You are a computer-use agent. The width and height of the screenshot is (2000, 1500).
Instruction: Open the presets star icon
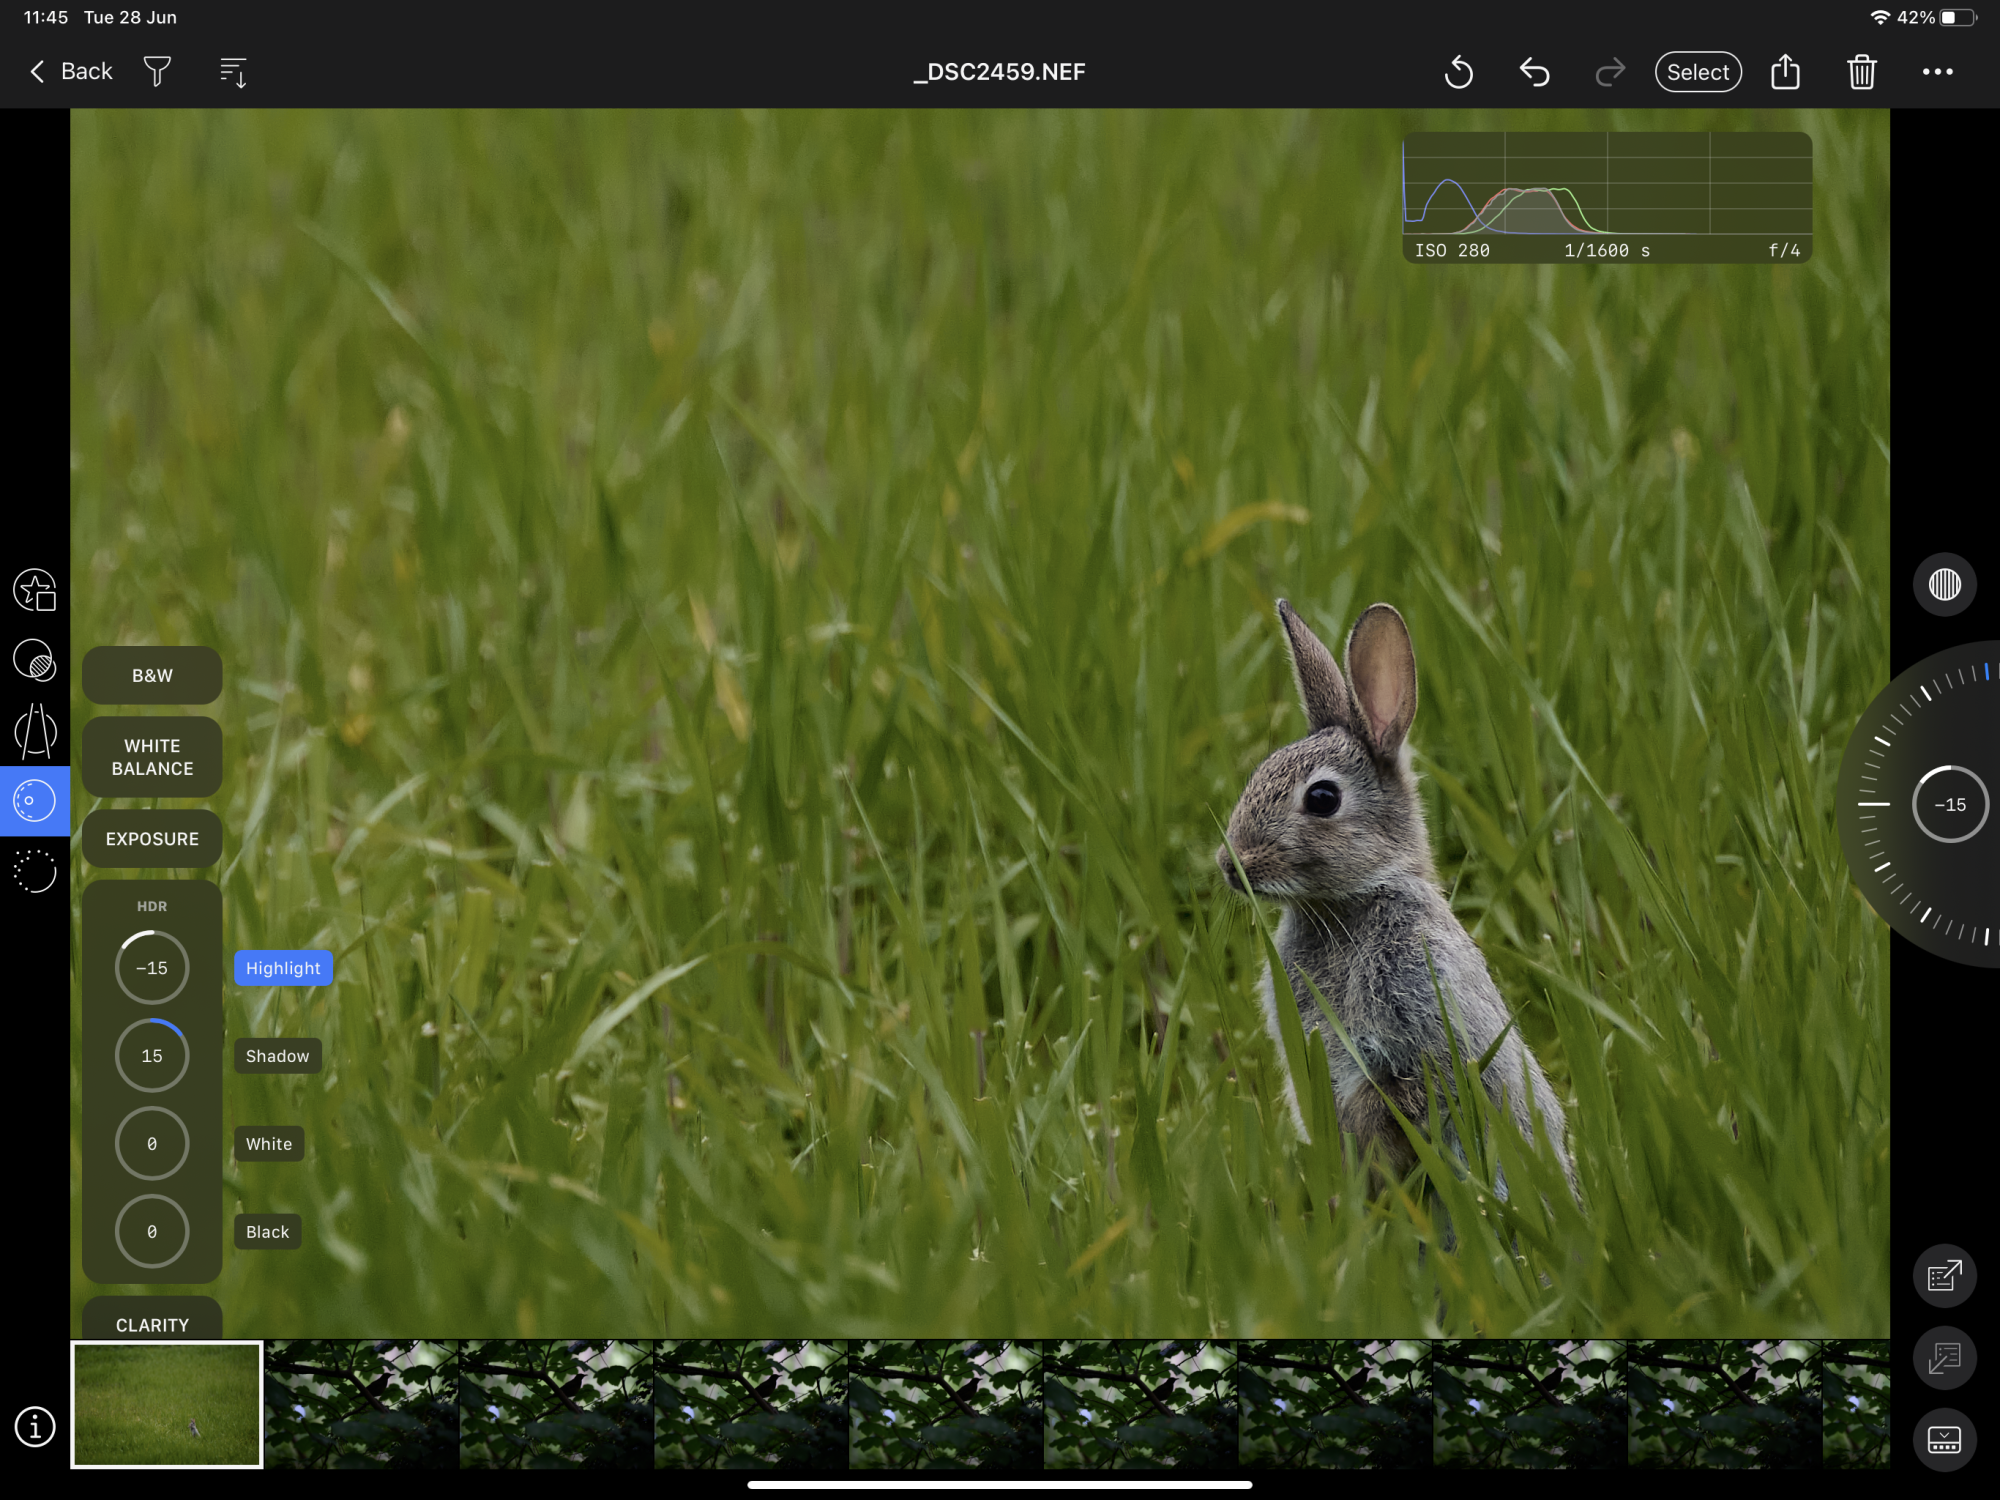35,590
